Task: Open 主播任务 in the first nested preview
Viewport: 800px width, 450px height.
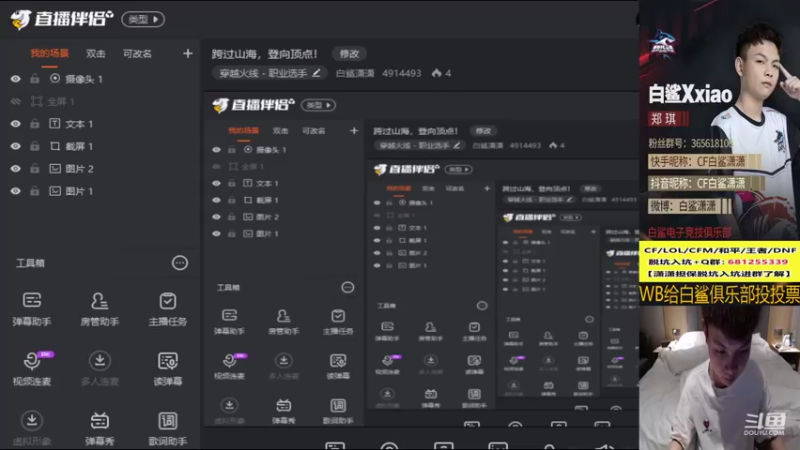Action: (x=338, y=321)
